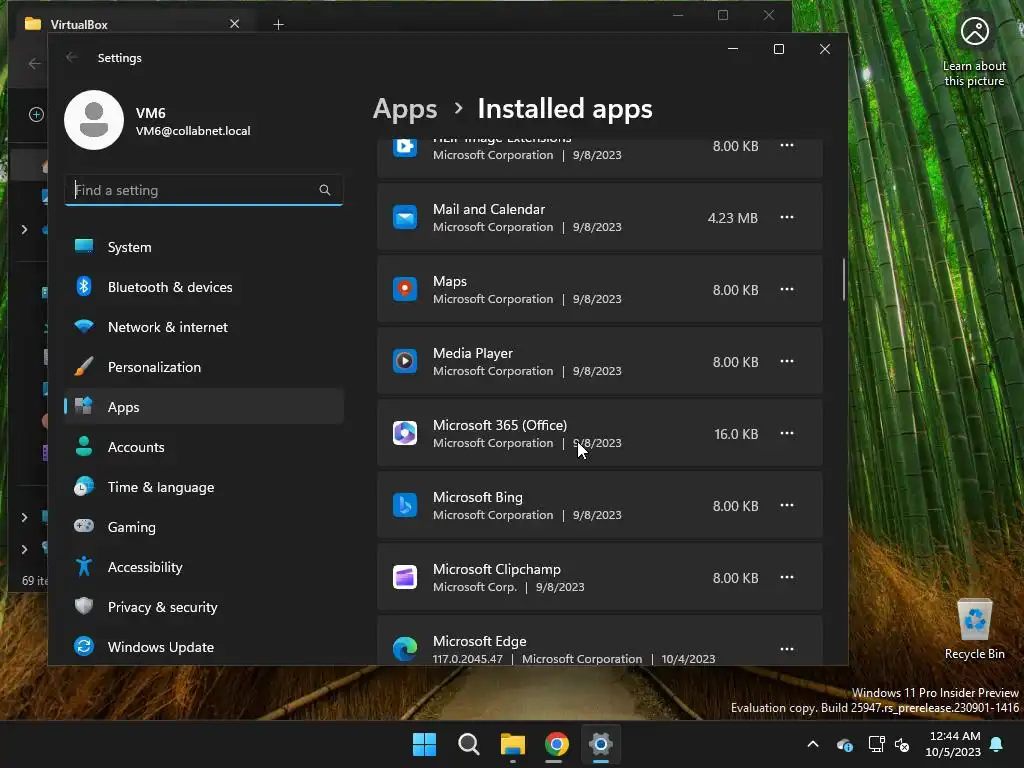
Task: Open the Mail and Calendar app icon
Action: coord(405,217)
